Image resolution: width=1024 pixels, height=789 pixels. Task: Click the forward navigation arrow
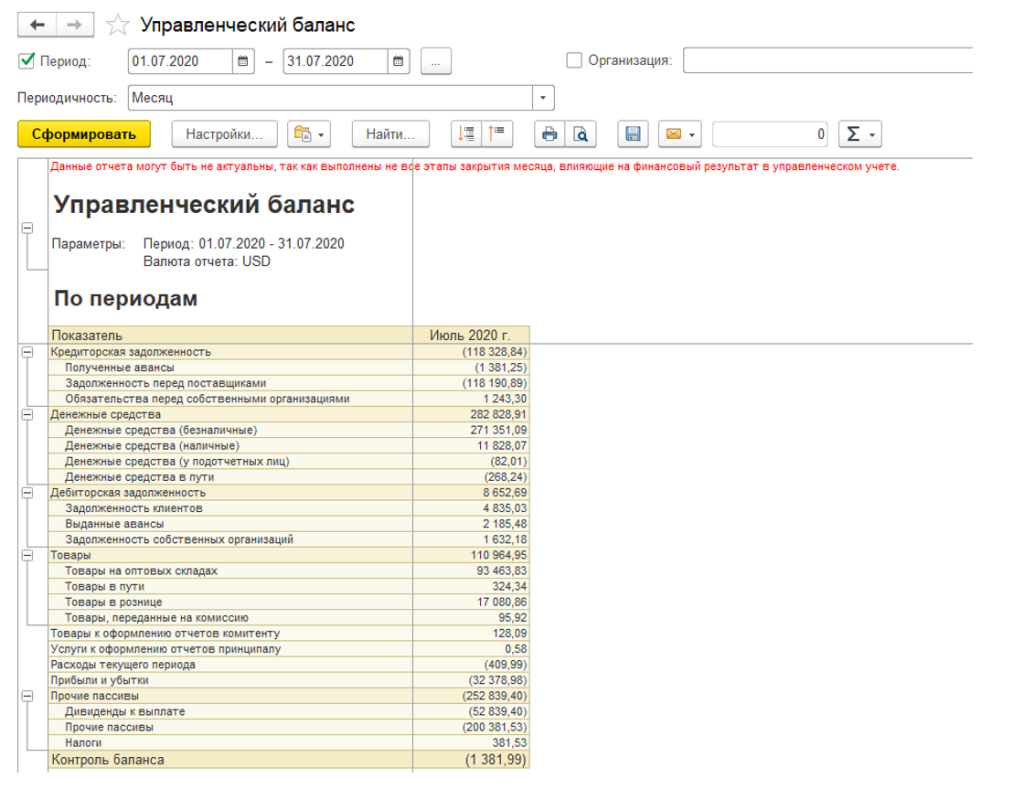pos(74,25)
